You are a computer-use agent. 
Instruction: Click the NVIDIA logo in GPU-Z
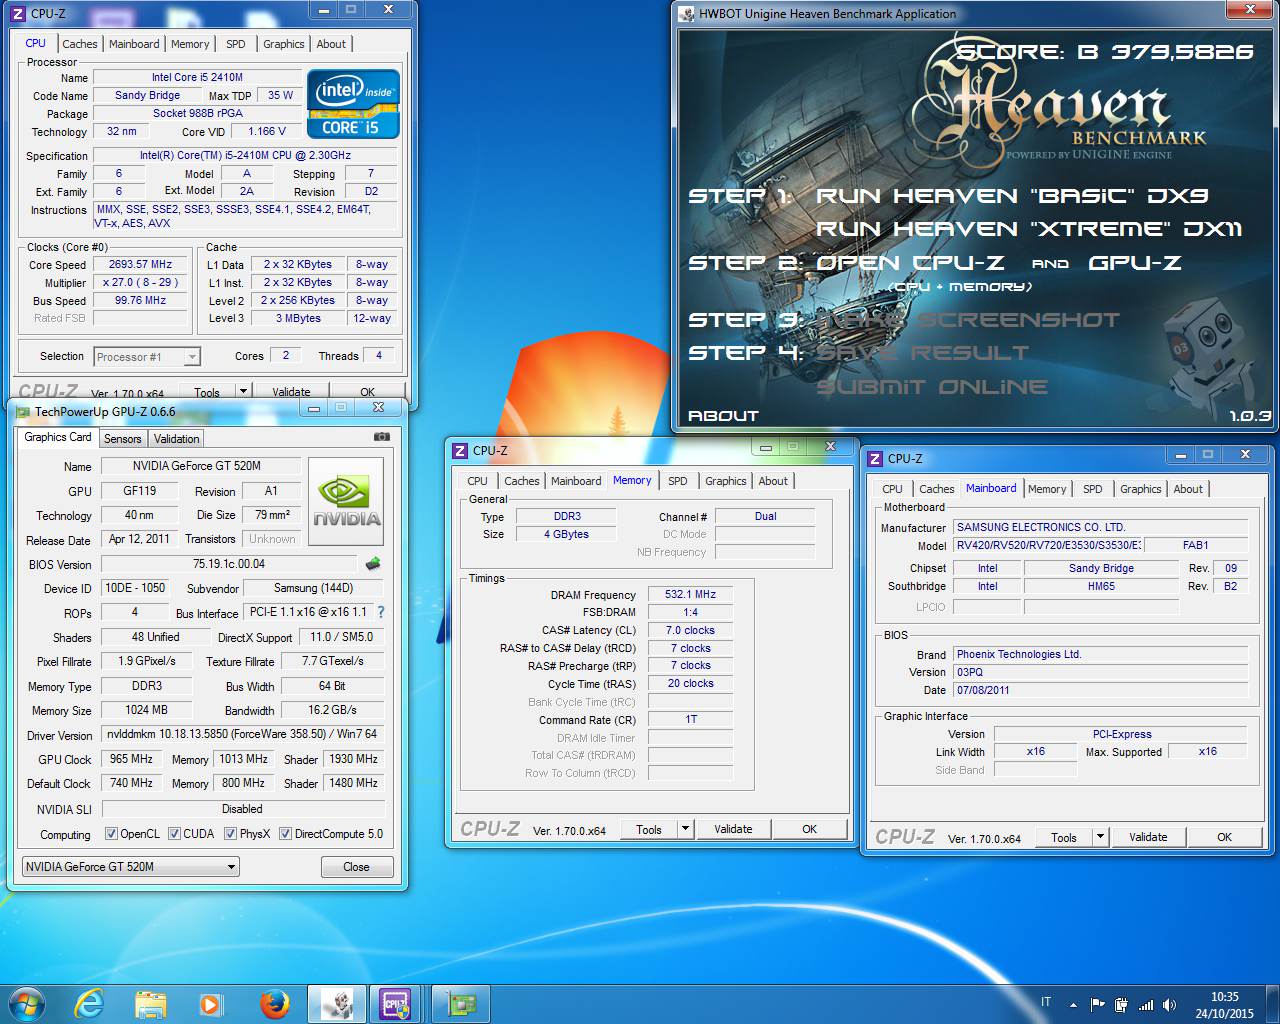347,501
